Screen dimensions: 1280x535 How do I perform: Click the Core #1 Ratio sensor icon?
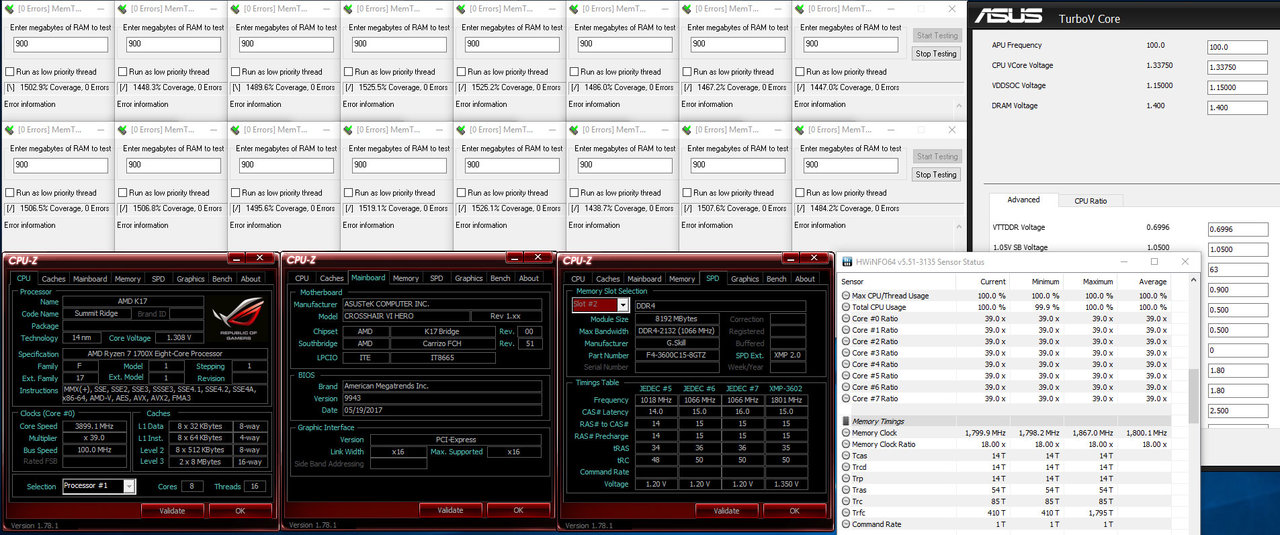[x=845, y=330]
